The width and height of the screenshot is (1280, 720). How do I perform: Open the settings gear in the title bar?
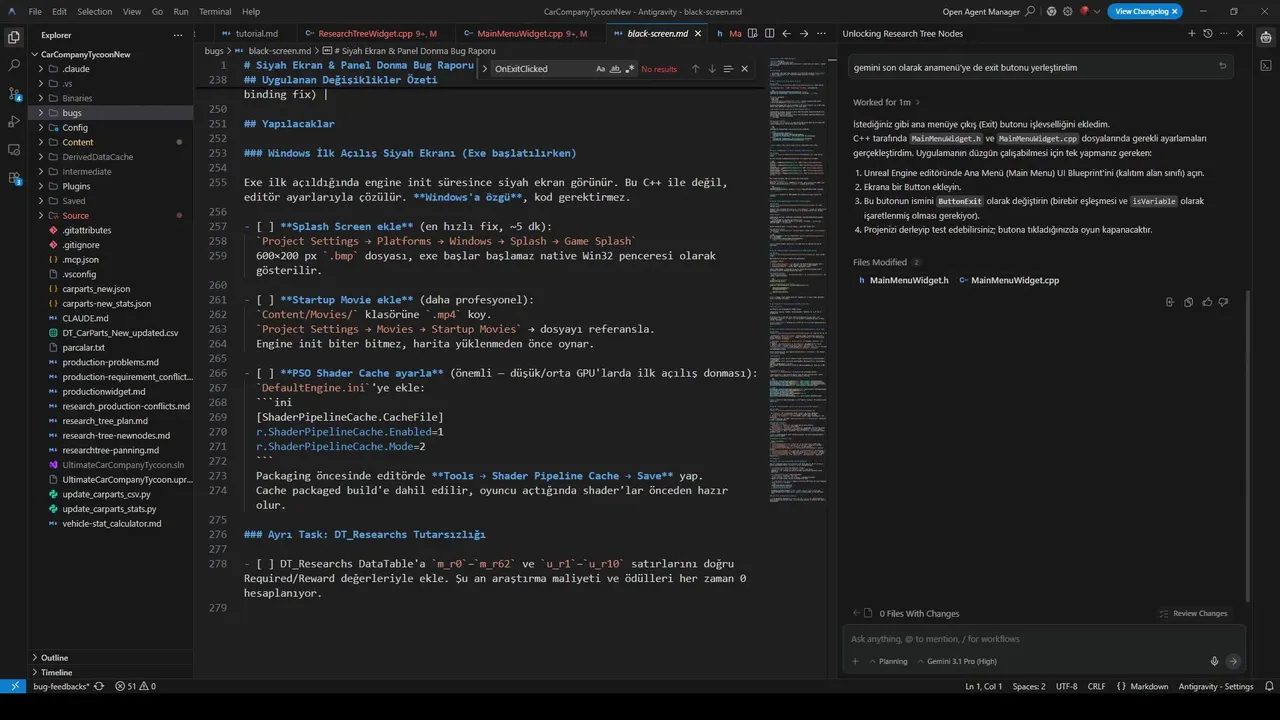(1066, 12)
